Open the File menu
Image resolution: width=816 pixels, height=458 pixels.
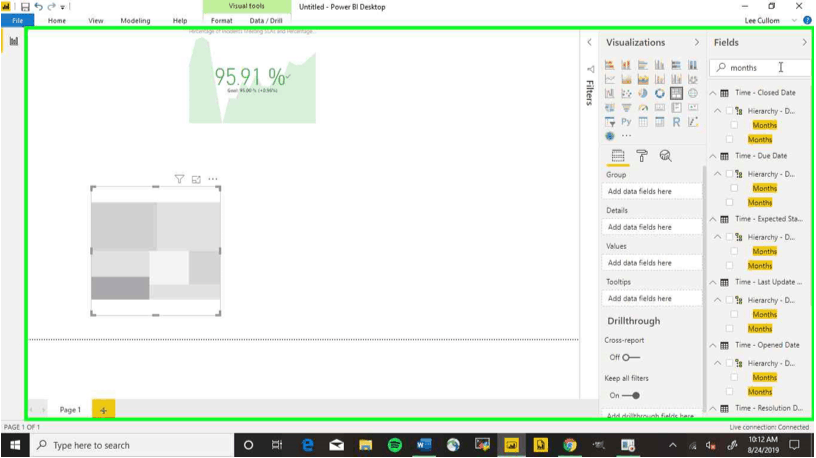18,20
